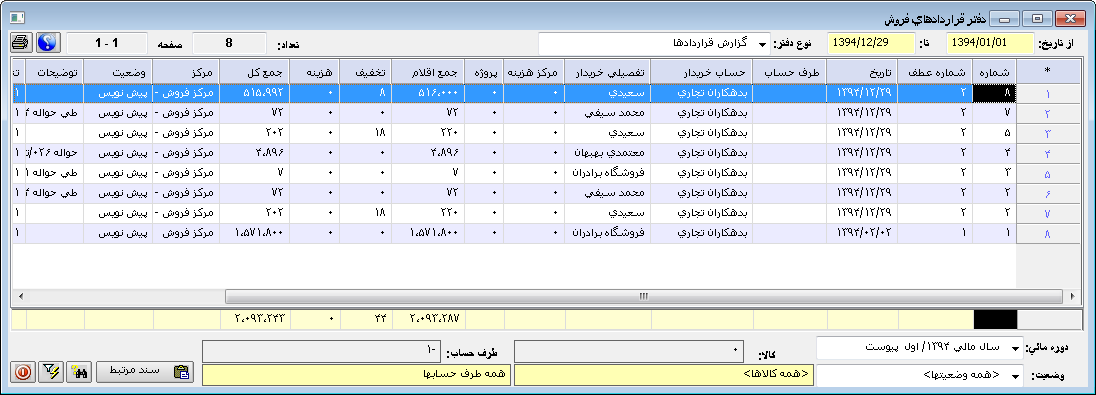Image resolution: width=1096 pixels, height=395 pixels.
Task: Click the از تاريخ field 1394/01/01
Action: pyautogui.click(x=989, y=43)
